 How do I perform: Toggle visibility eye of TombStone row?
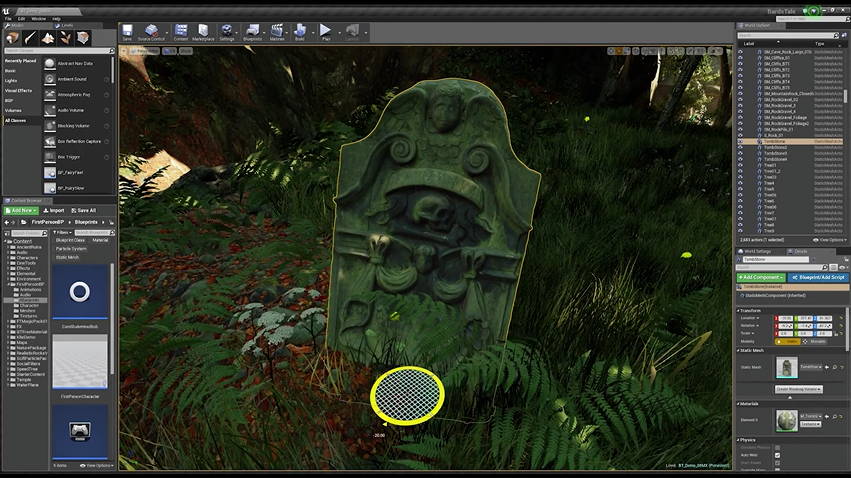[x=740, y=141]
